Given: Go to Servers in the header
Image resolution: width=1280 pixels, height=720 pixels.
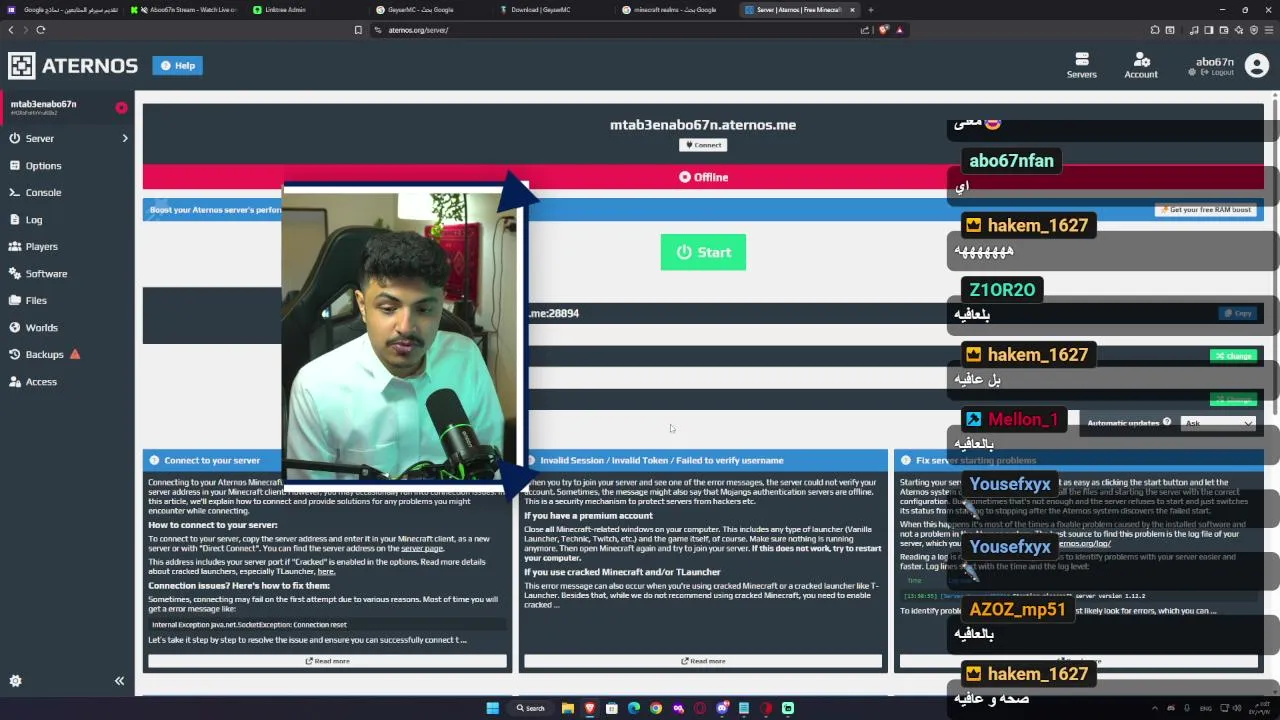Looking at the screenshot, I should 1081,66.
